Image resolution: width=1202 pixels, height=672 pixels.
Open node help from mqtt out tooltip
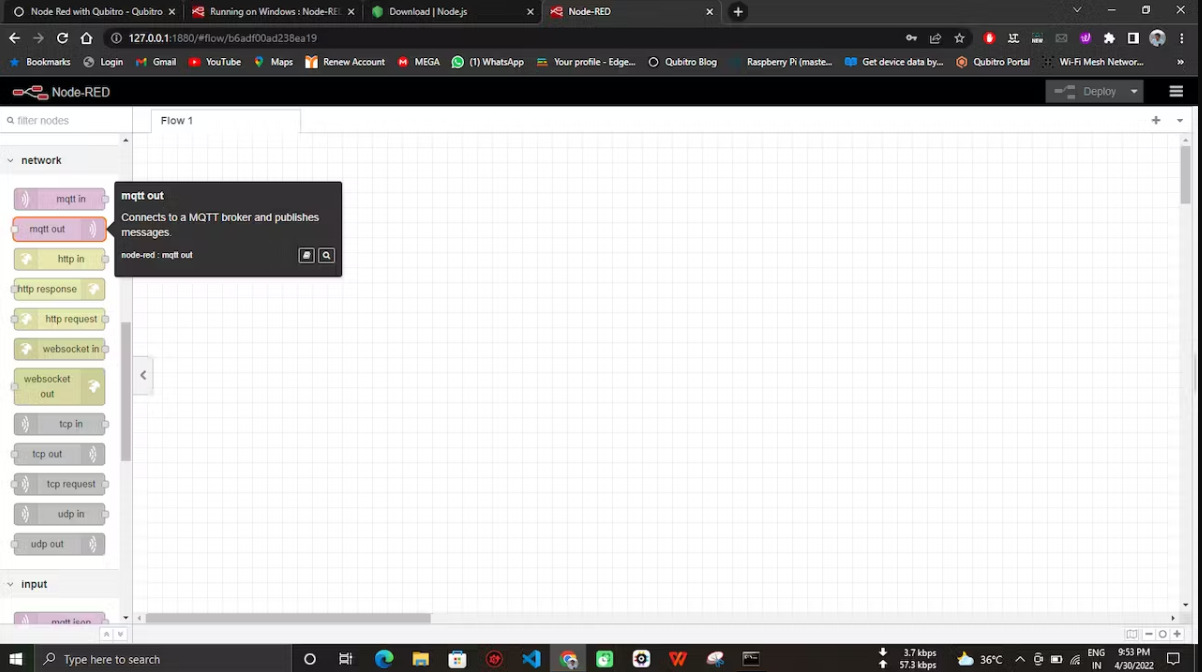coord(307,255)
